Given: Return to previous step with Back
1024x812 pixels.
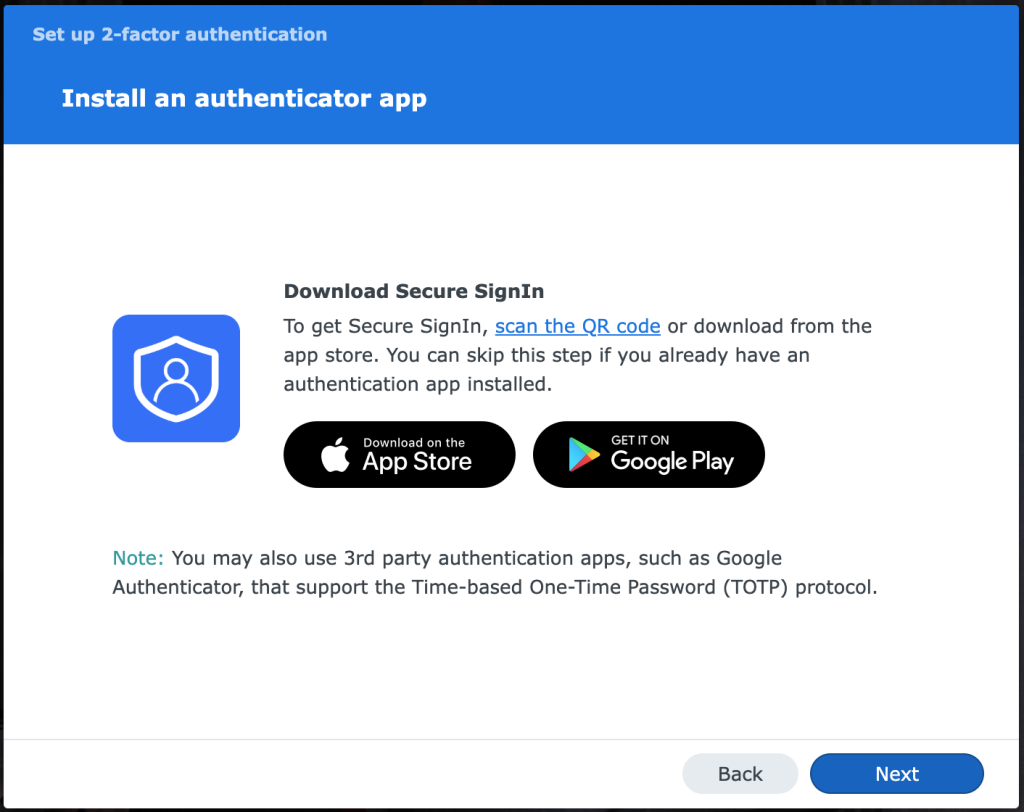Looking at the screenshot, I should [740, 773].
